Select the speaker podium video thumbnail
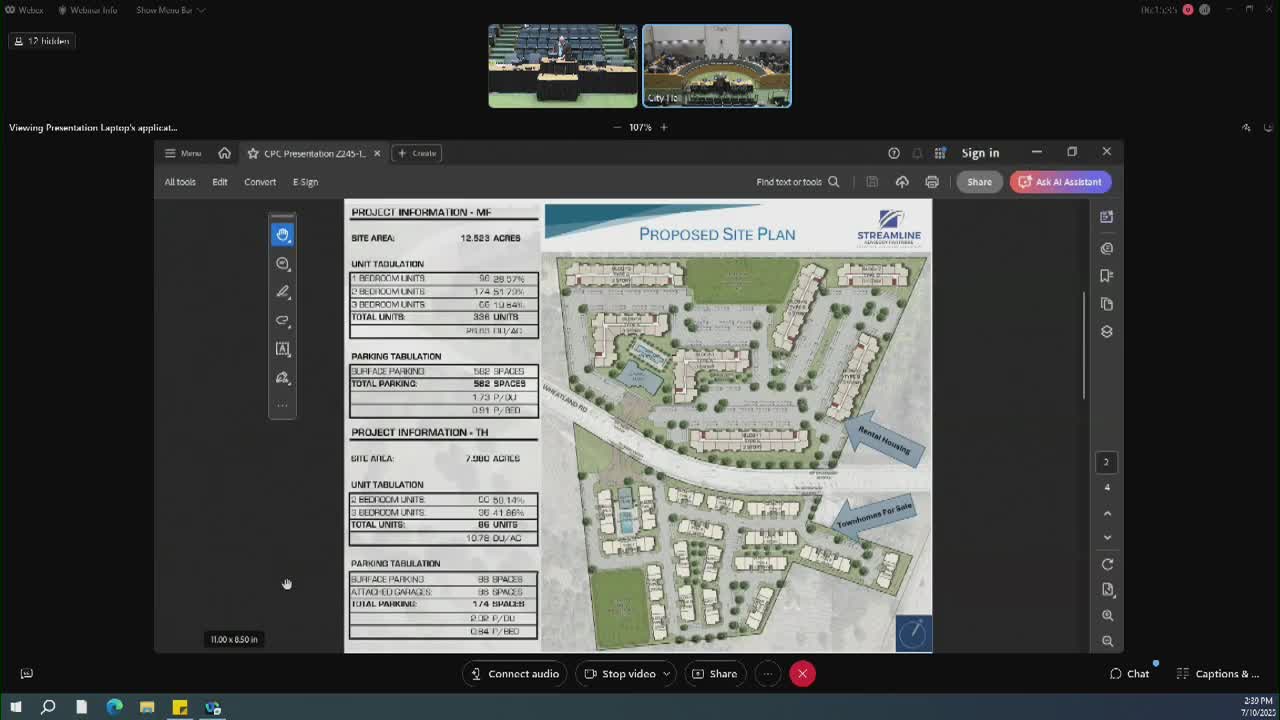Screen dimensions: 1280x720 pos(563,66)
